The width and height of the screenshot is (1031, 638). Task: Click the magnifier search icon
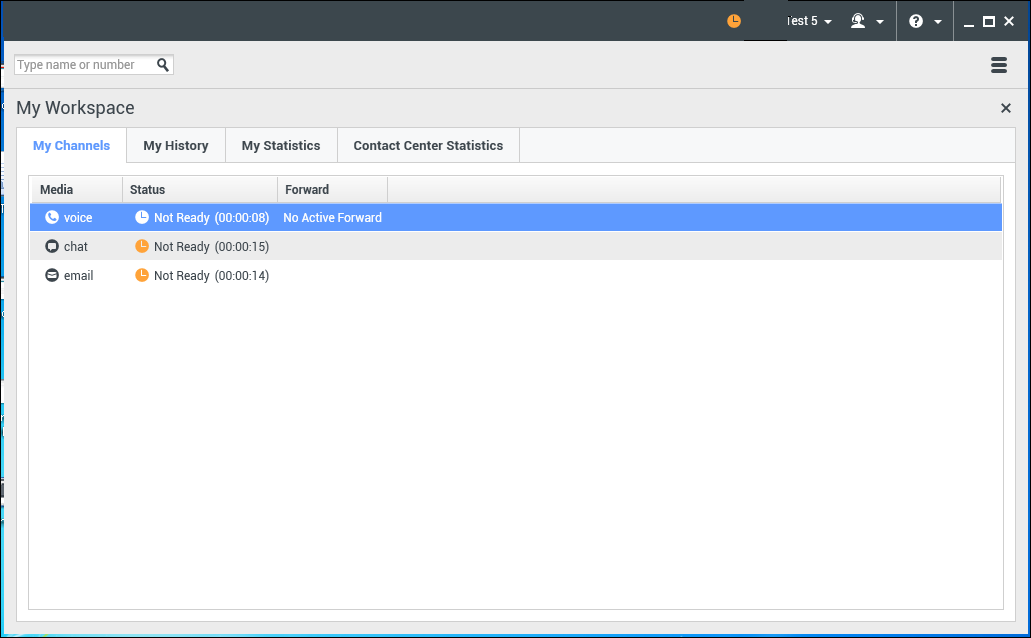click(x=163, y=64)
